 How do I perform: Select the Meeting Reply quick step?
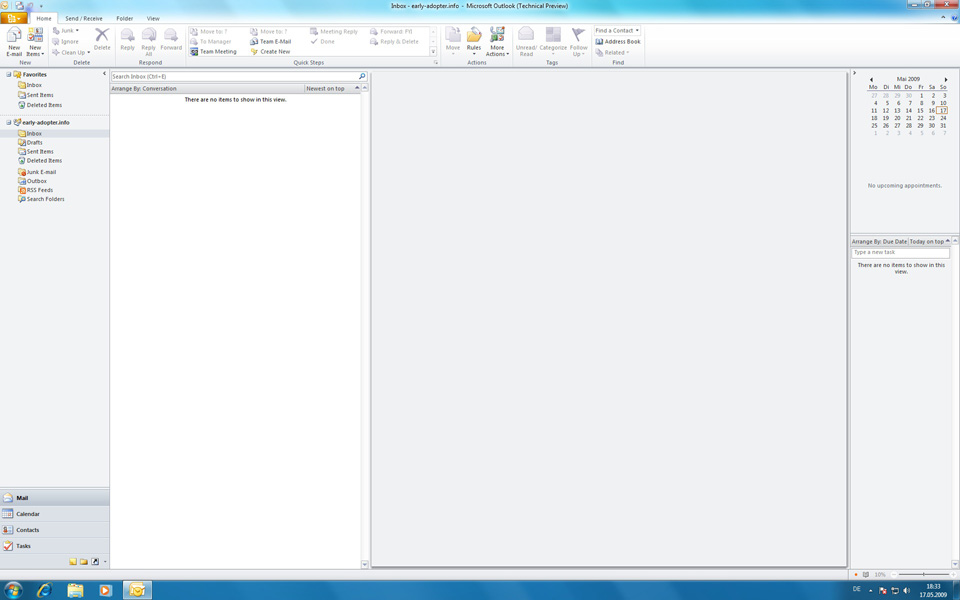click(x=334, y=31)
